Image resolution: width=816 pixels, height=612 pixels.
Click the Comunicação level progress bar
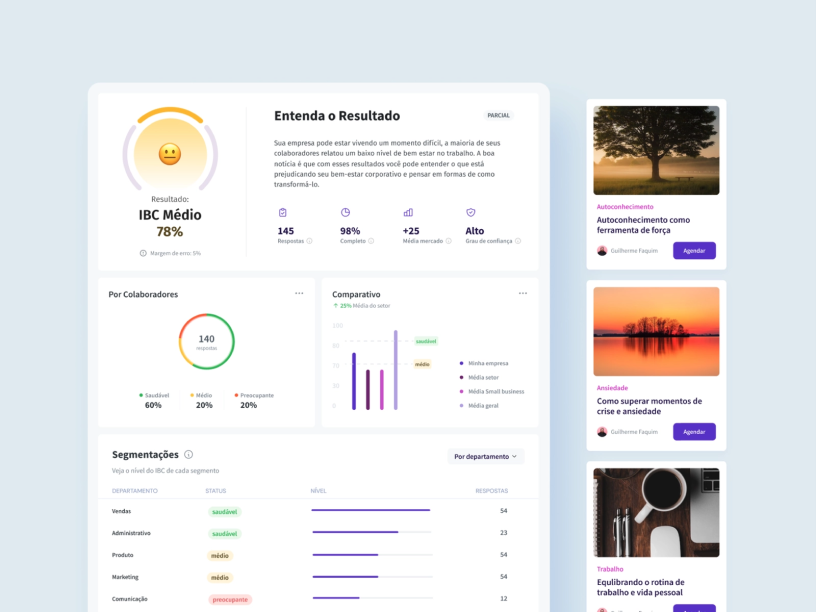pos(372,598)
